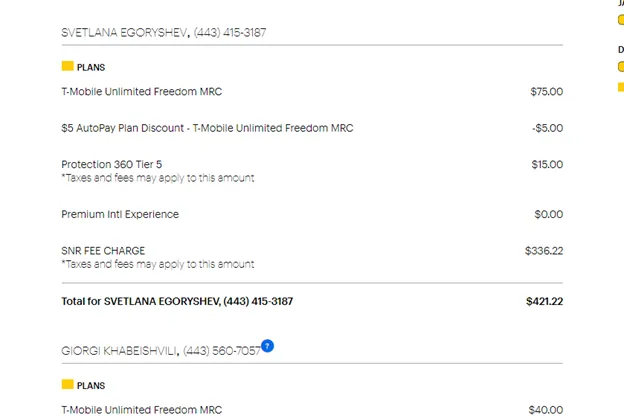Click the $40.00 amount for Giorgi's plan

click(546, 410)
